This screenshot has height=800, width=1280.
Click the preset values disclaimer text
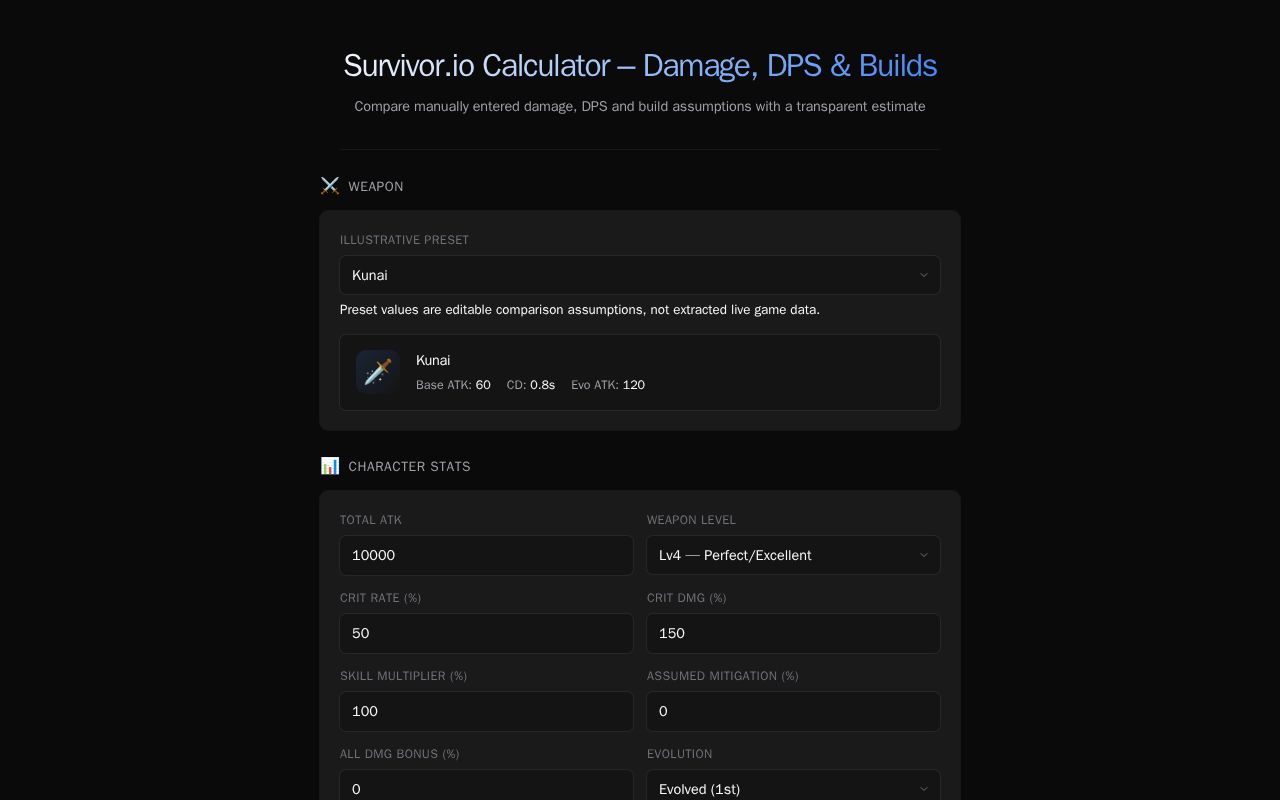[x=580, y=310]
